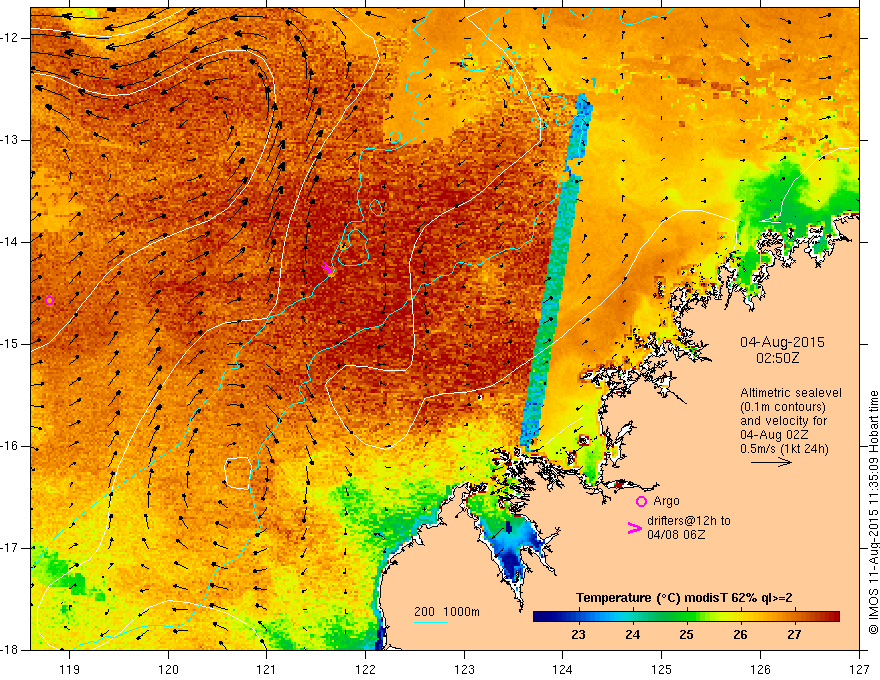880x680 pixels.
Task: Click the cyan bathymetry legend line
Action: click(431, 622)
